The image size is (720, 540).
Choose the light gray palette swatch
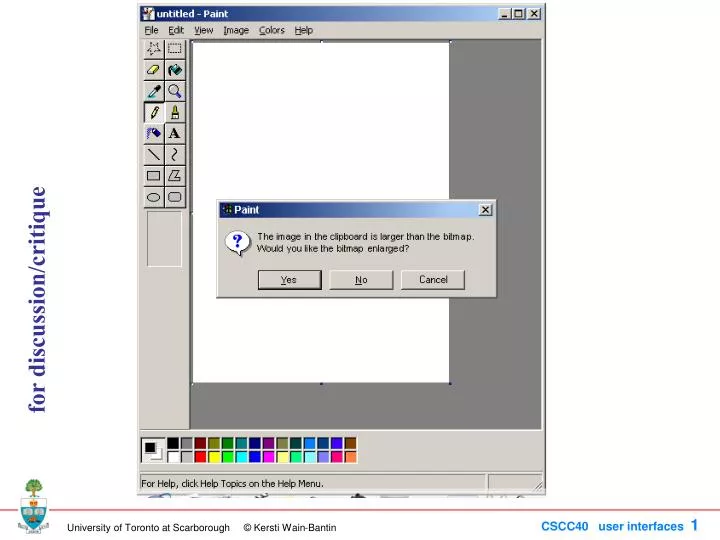click(x=186, y=456)
